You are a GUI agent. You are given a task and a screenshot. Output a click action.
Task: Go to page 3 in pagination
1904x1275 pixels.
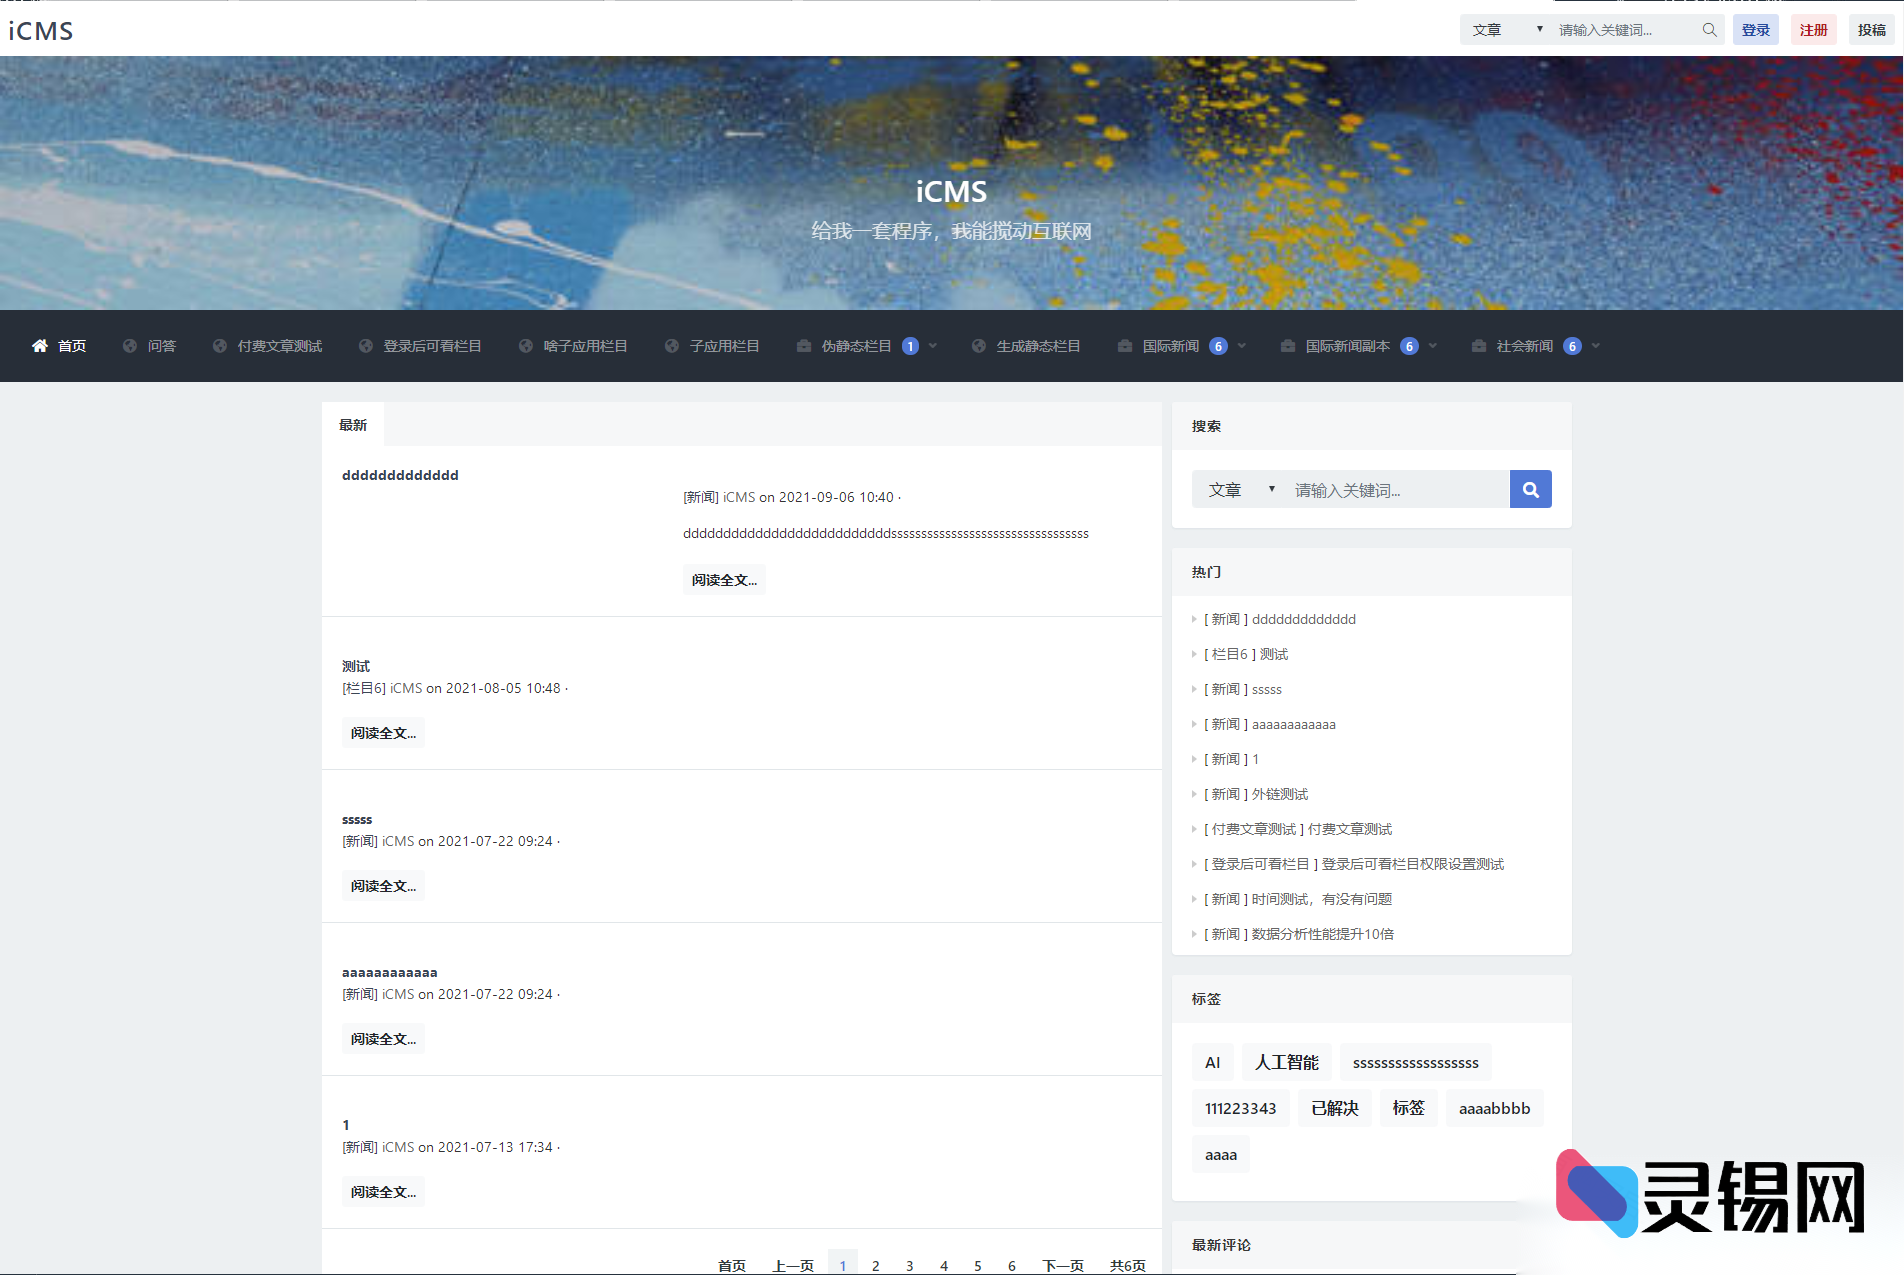pos(909,1263)
